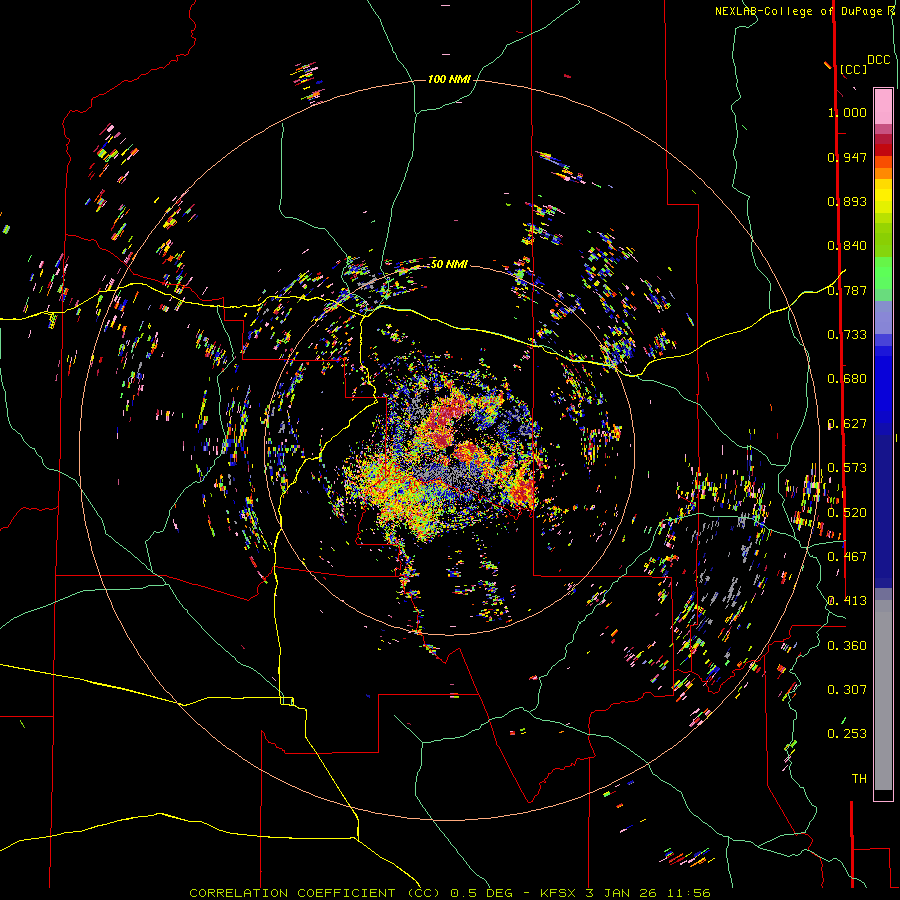The width and height of the screenshot is (900, 900).
Task: Click the 0.680 legend value
Action: pos(847,379)
